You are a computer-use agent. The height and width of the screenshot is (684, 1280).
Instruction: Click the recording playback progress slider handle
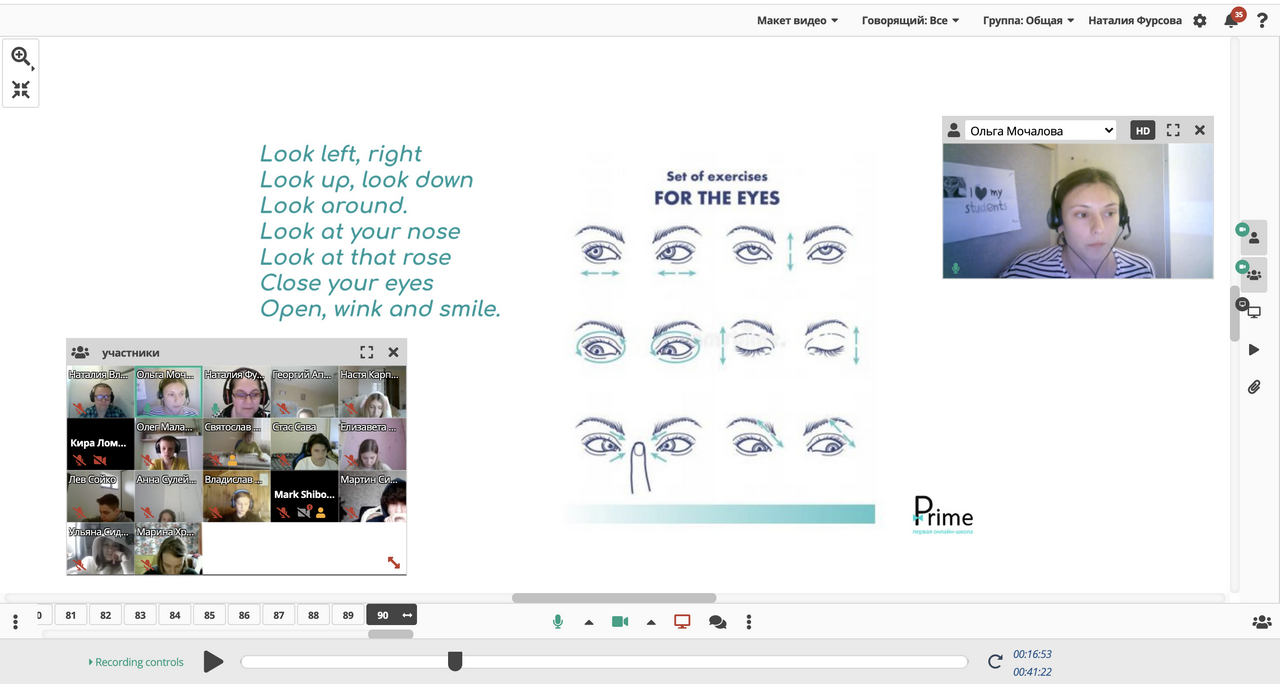click(x=455, y=661)
